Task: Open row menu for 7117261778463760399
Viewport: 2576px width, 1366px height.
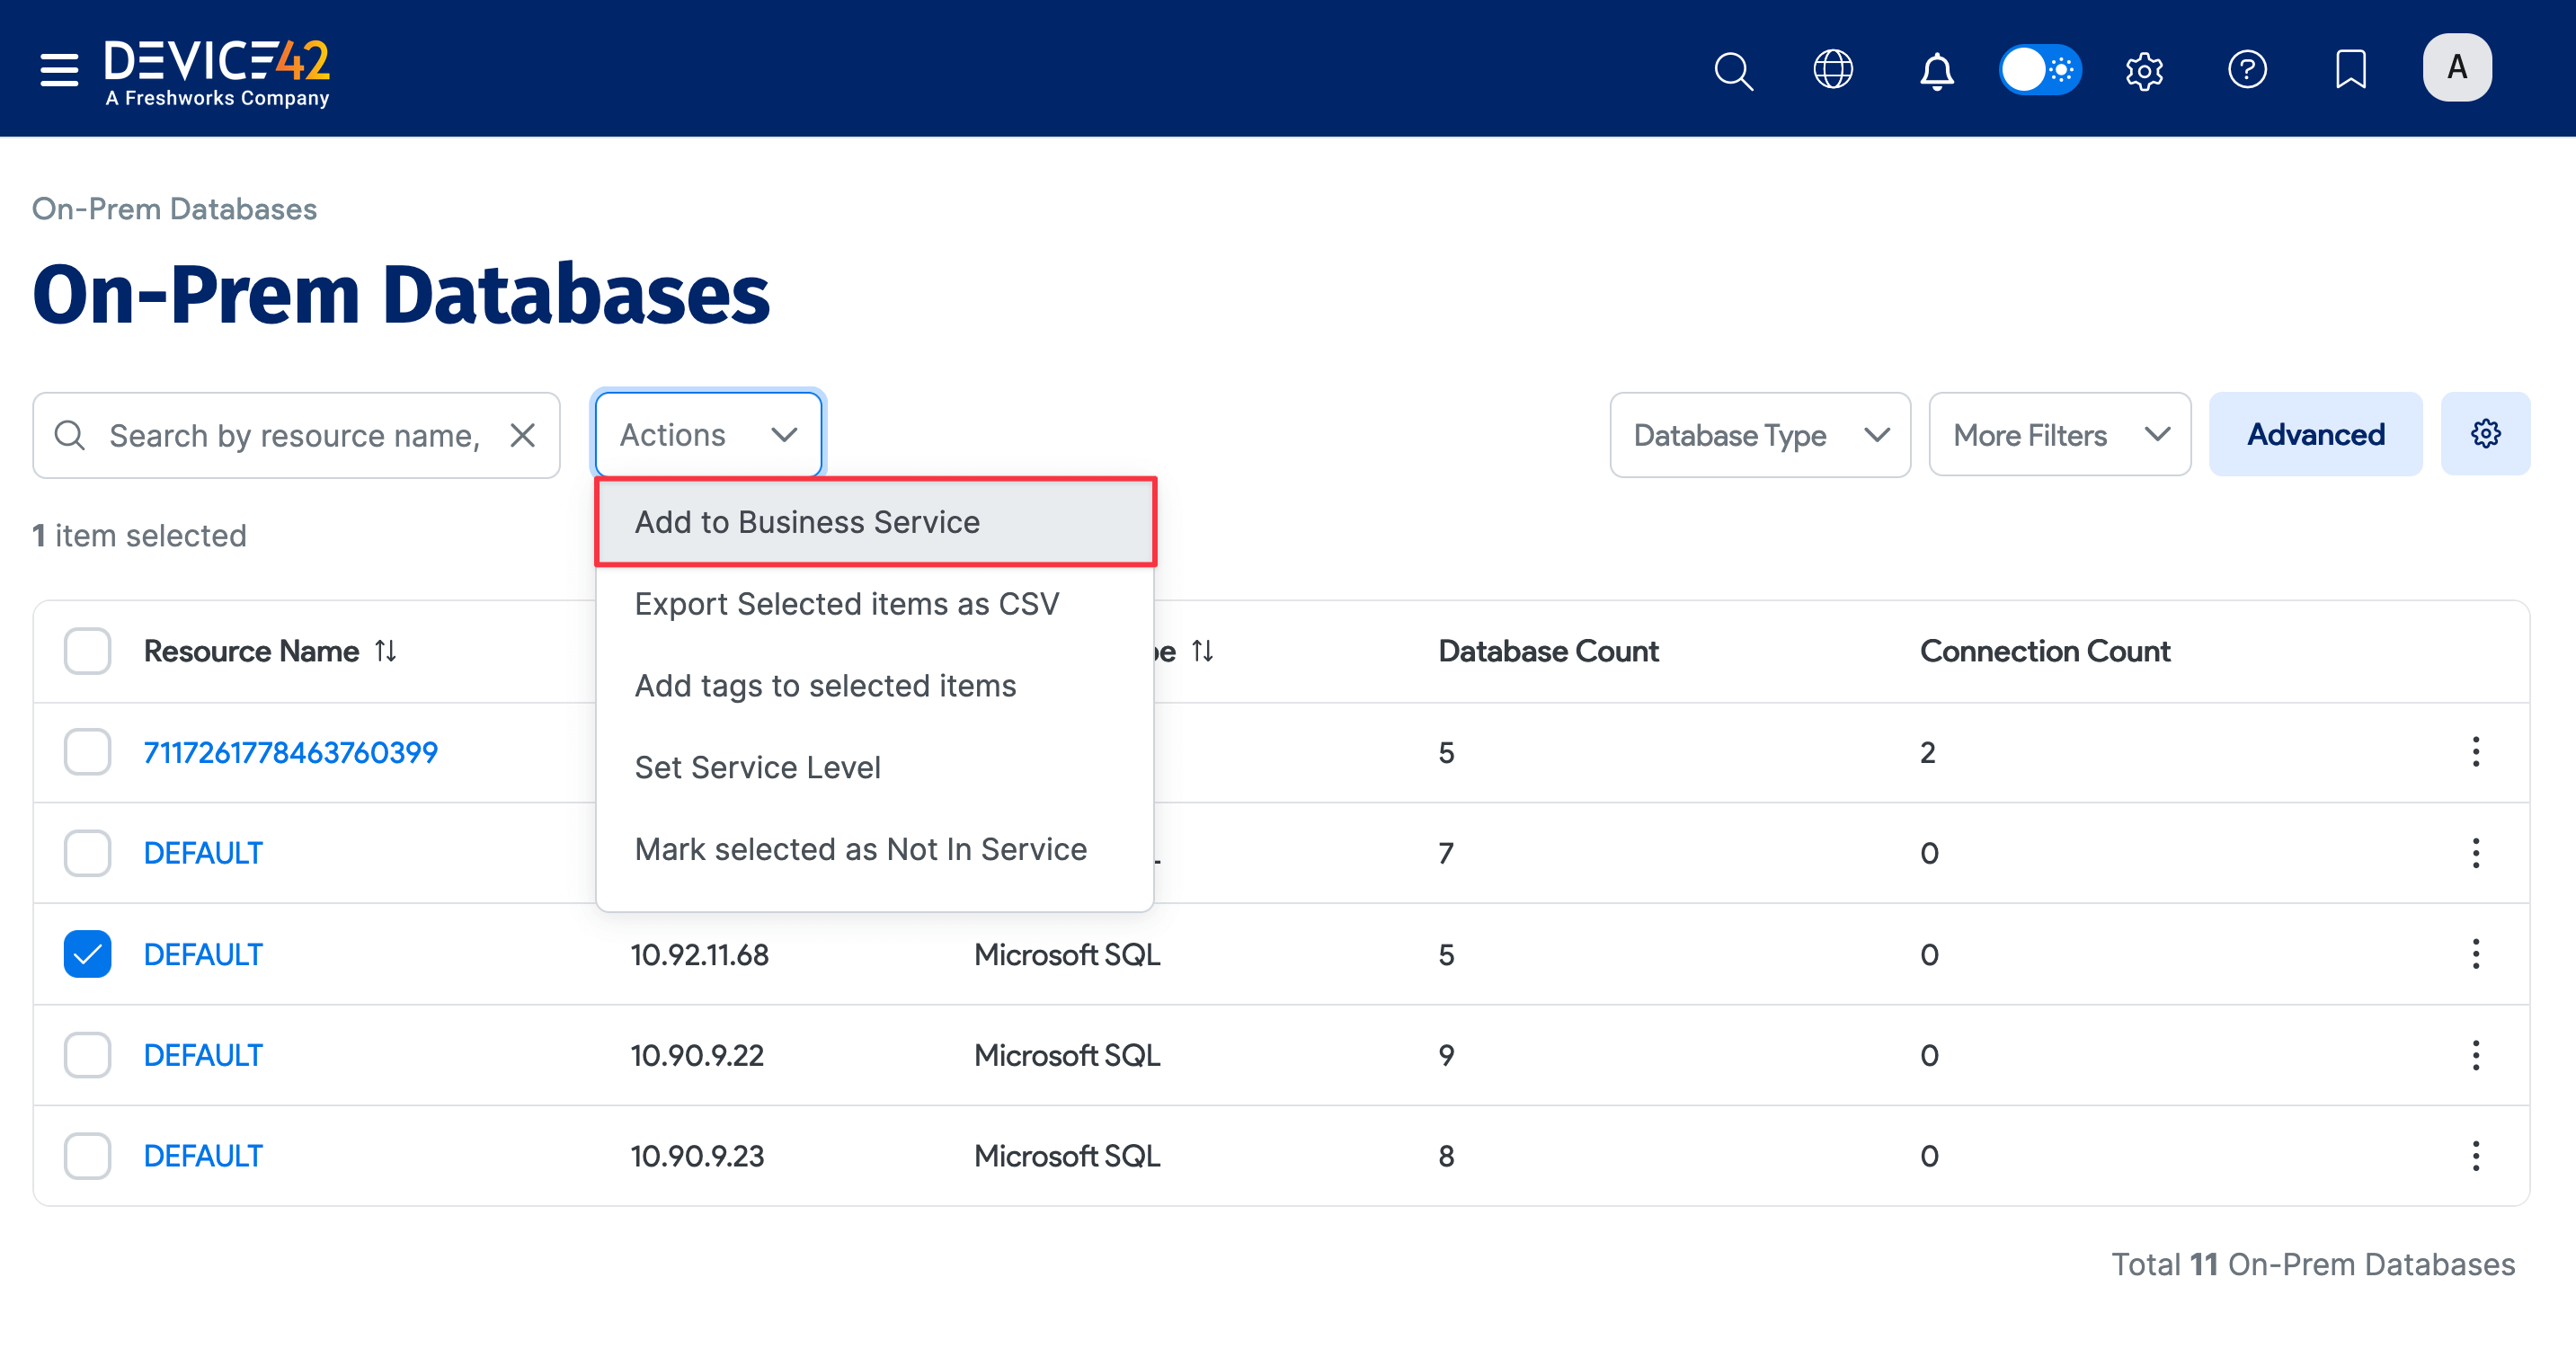Action: click(2475, 752)
